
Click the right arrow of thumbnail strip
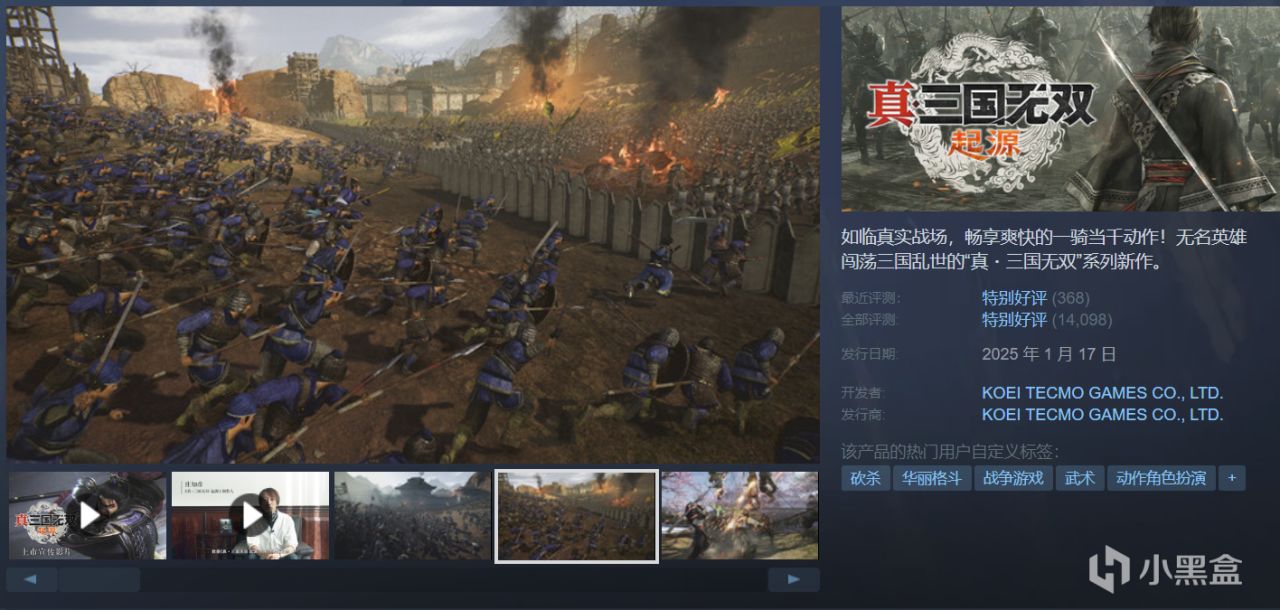(x=794, y=579)
